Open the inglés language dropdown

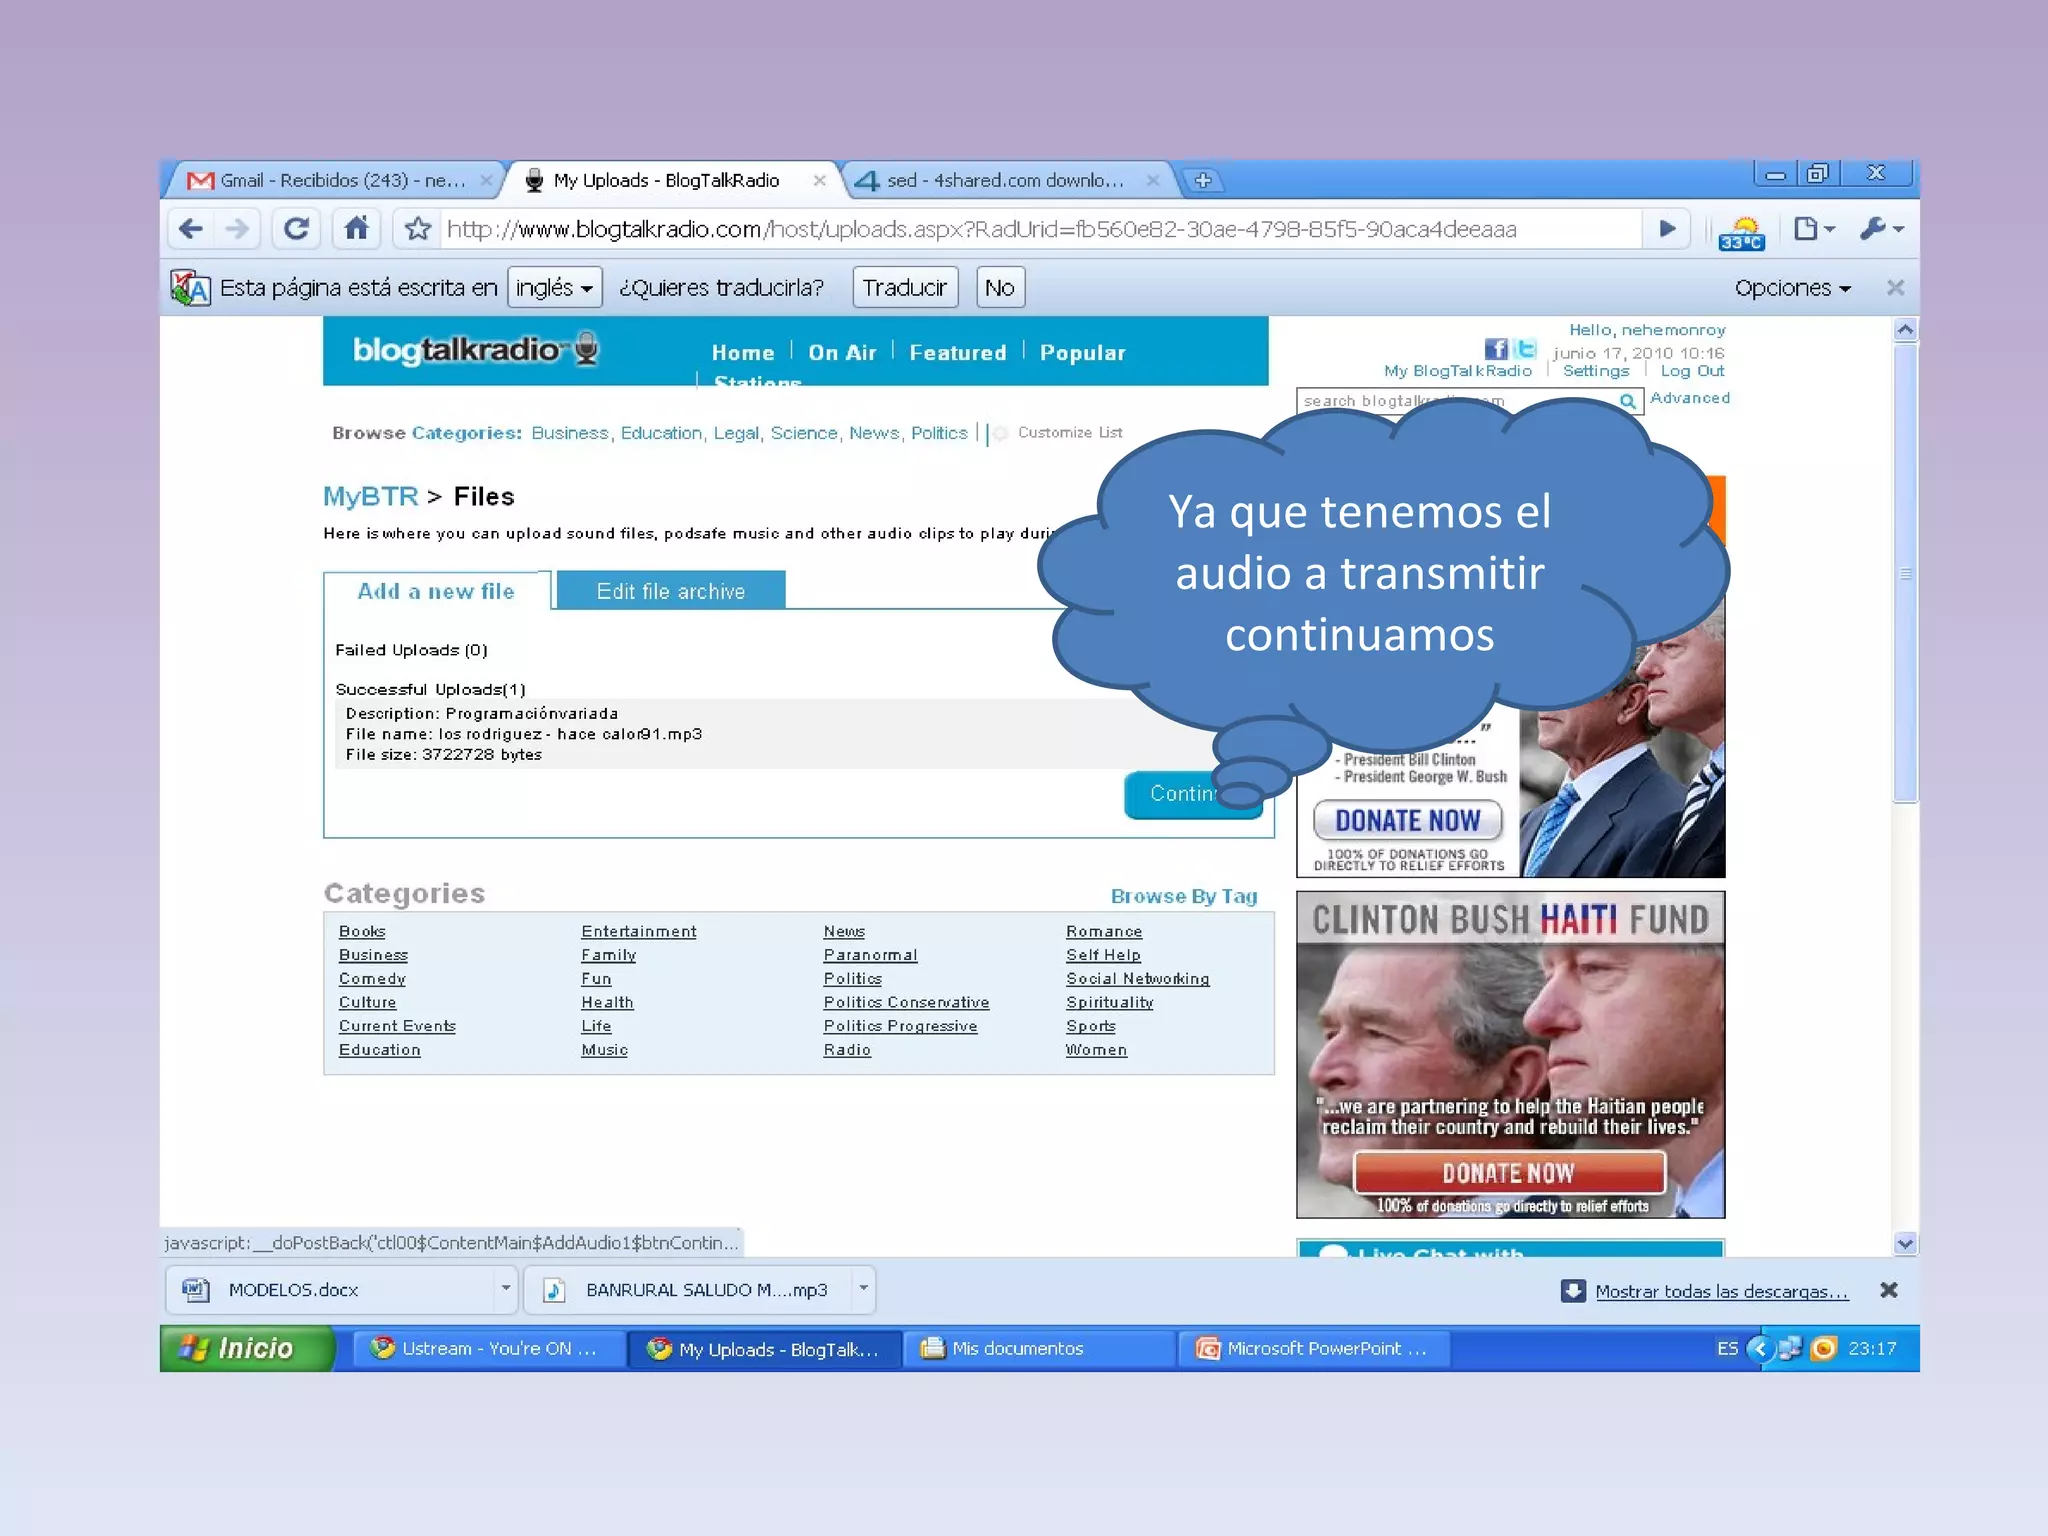(554, 288)
